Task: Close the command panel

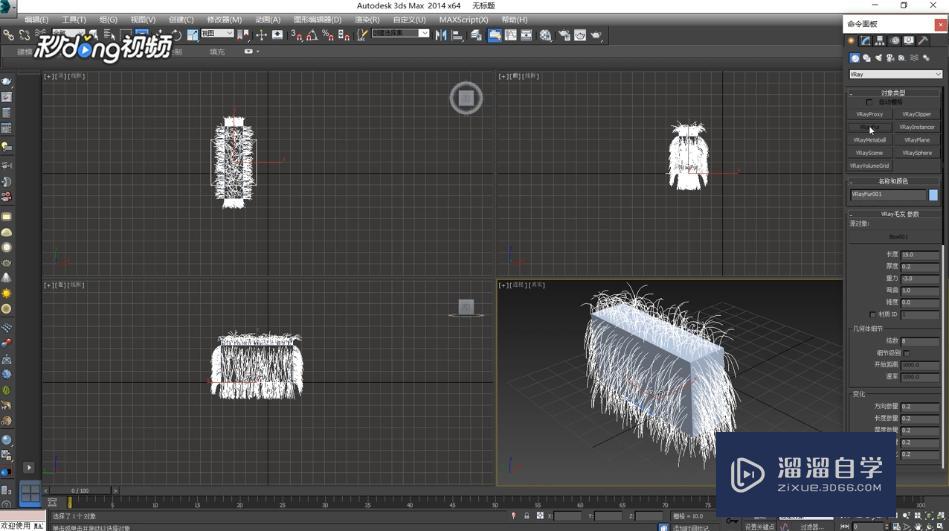Action: click(x=941, y=24)
